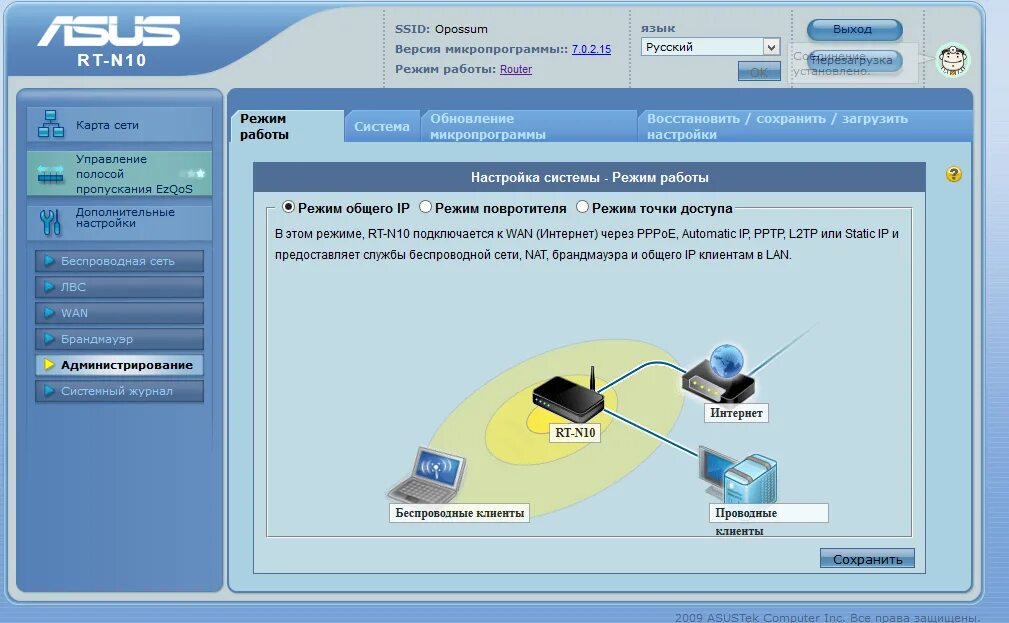The height and width of the screenshot is (623, 1009).
Task: Click the Настройка системы - Режим работы header
Action: (x=589, y=177)
